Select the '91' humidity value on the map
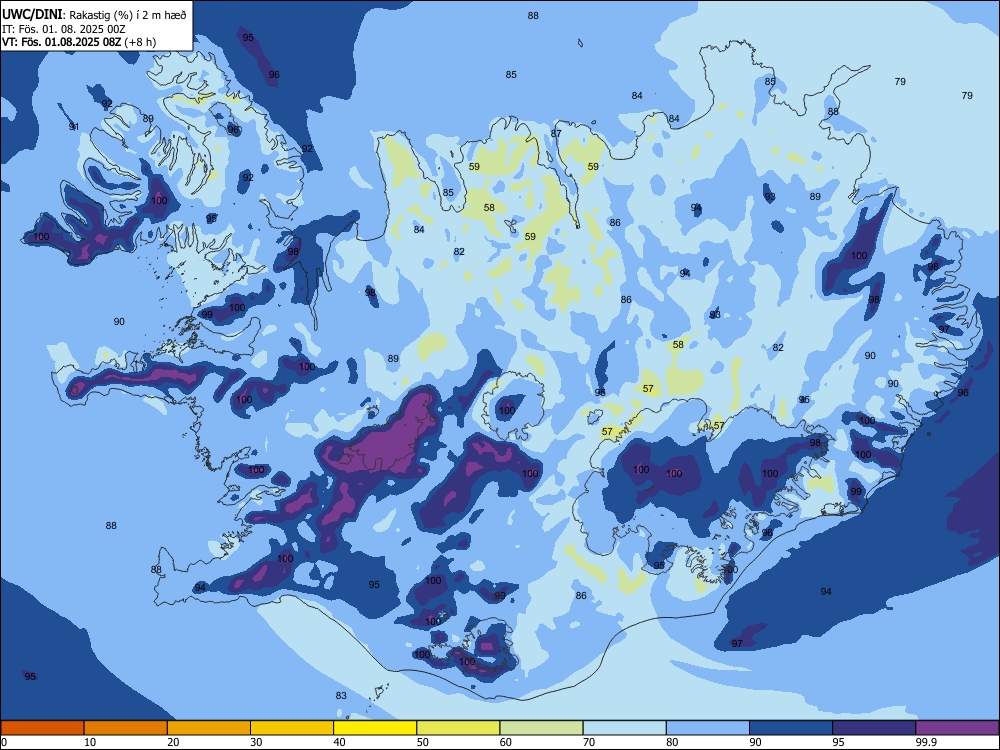Image resolution: width=1000 pixels, height=750 pixels. point(74,126)
